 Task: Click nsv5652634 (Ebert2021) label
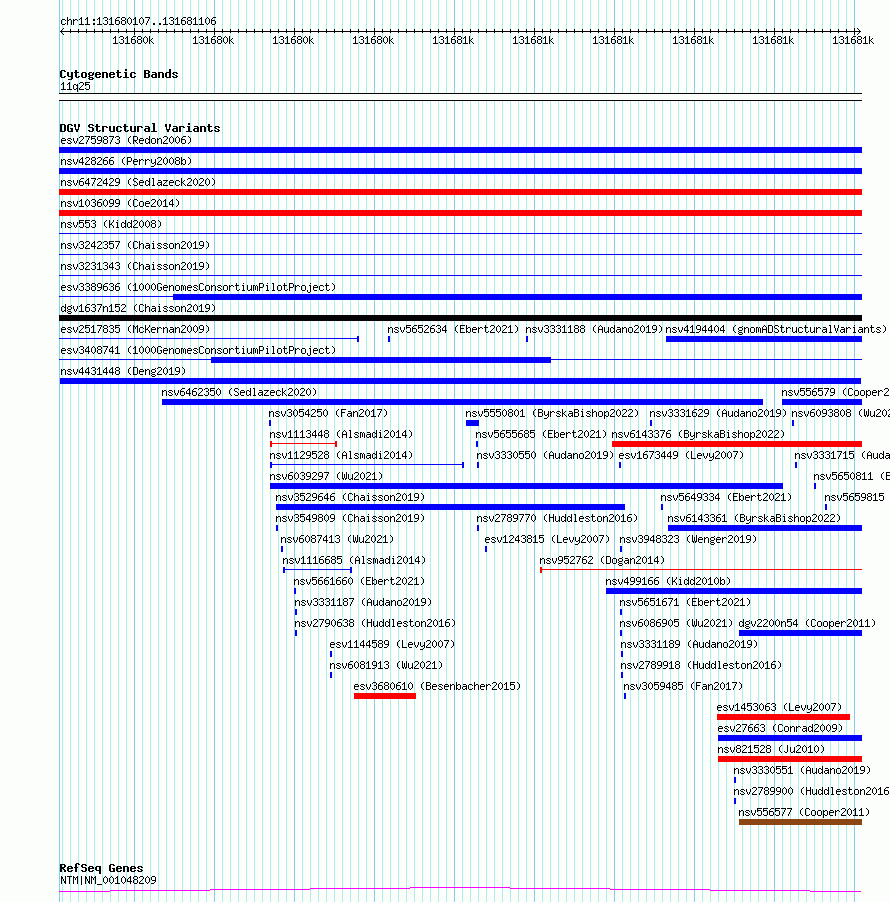(x=453, y=330)
